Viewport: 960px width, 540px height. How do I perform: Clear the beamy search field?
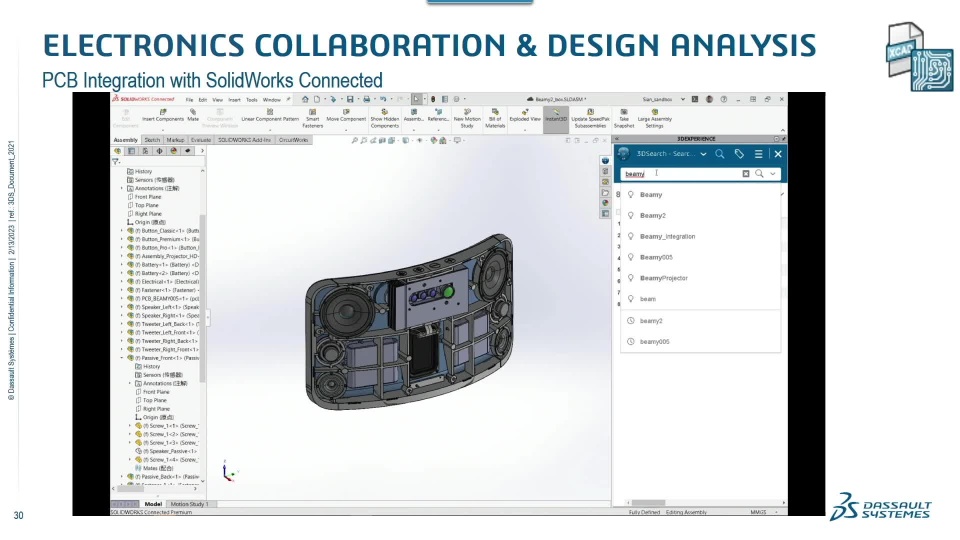click(746, 174)
